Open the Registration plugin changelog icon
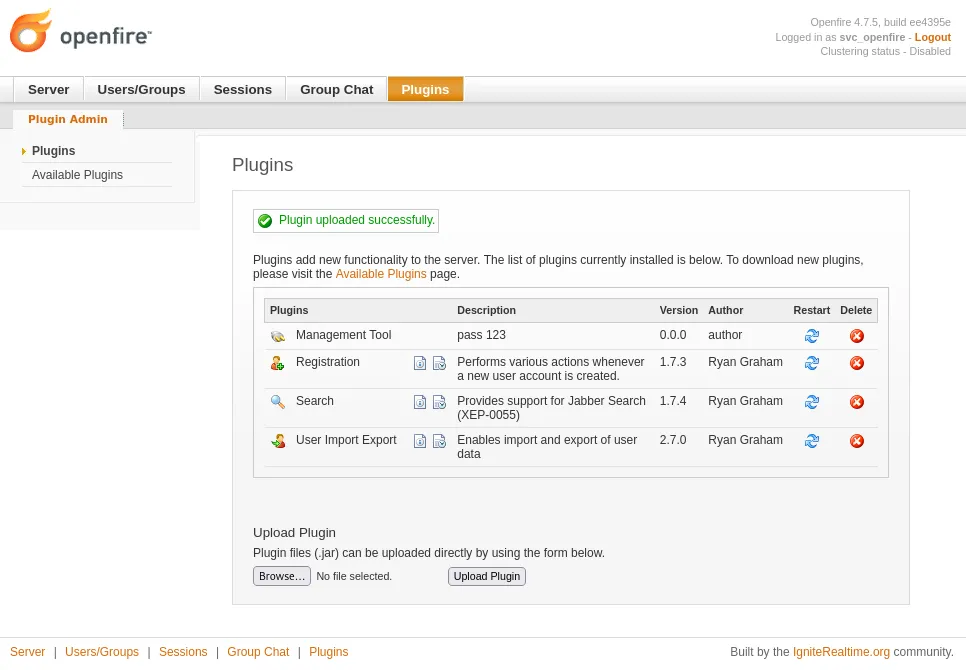 [x=439, y=363]
